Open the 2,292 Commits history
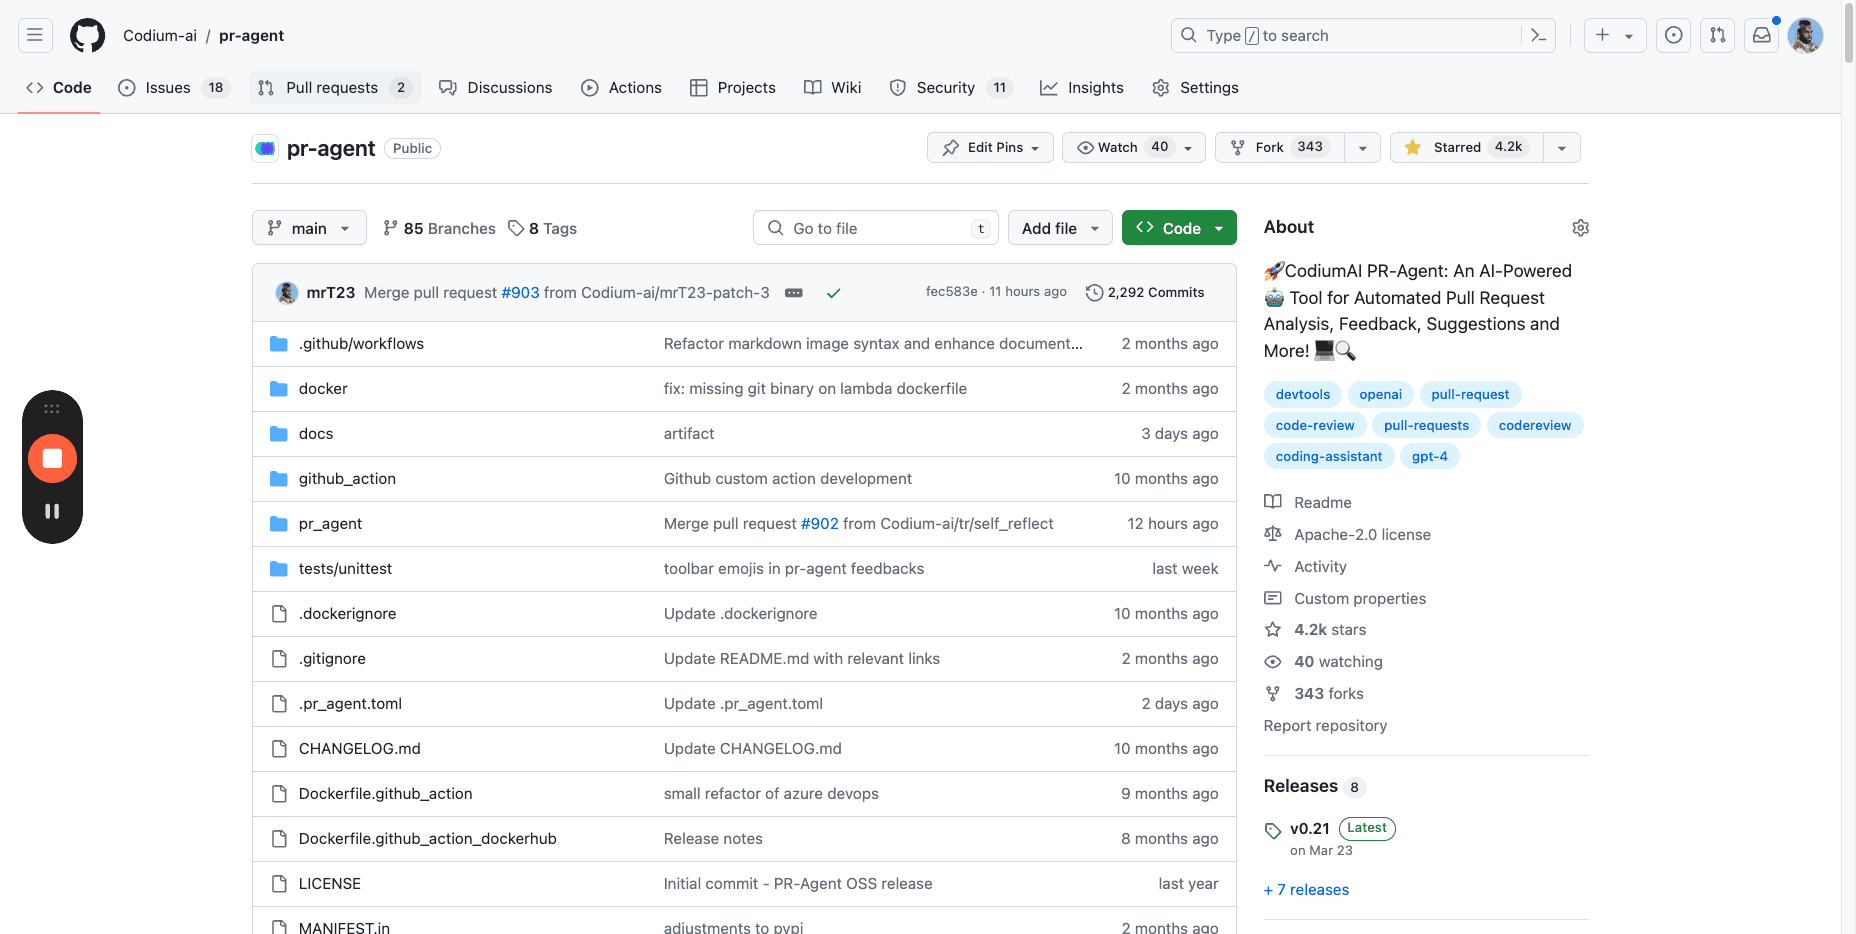 1145,292
